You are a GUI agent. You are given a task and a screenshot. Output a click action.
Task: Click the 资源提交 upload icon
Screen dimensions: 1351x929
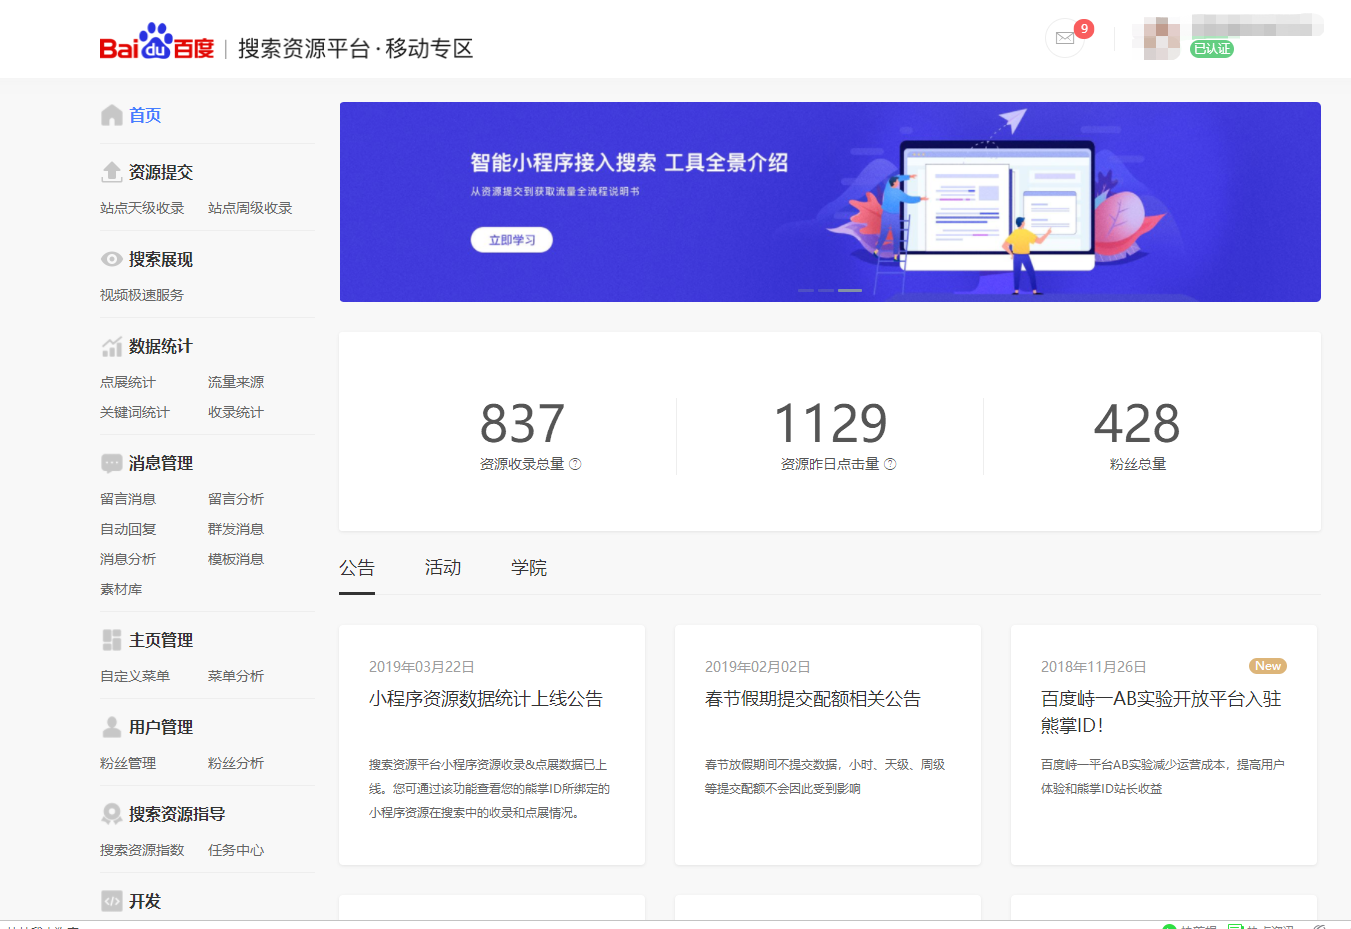coord(111,172)
